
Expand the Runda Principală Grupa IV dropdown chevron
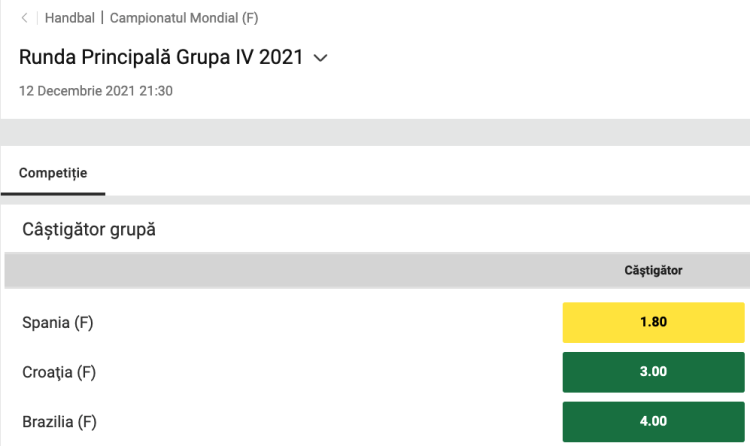click(321, 58)
